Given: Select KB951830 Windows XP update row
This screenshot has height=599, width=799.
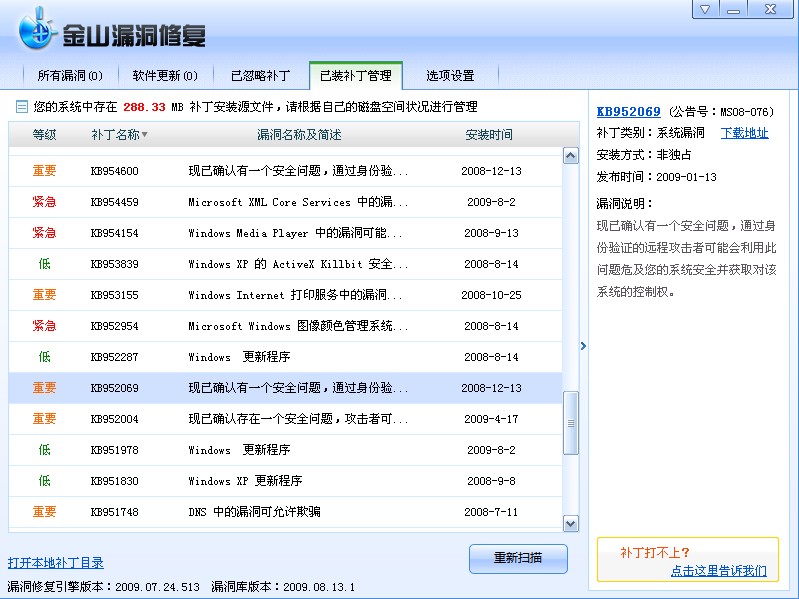Looking at the screenshot, I should coord(285,481).
